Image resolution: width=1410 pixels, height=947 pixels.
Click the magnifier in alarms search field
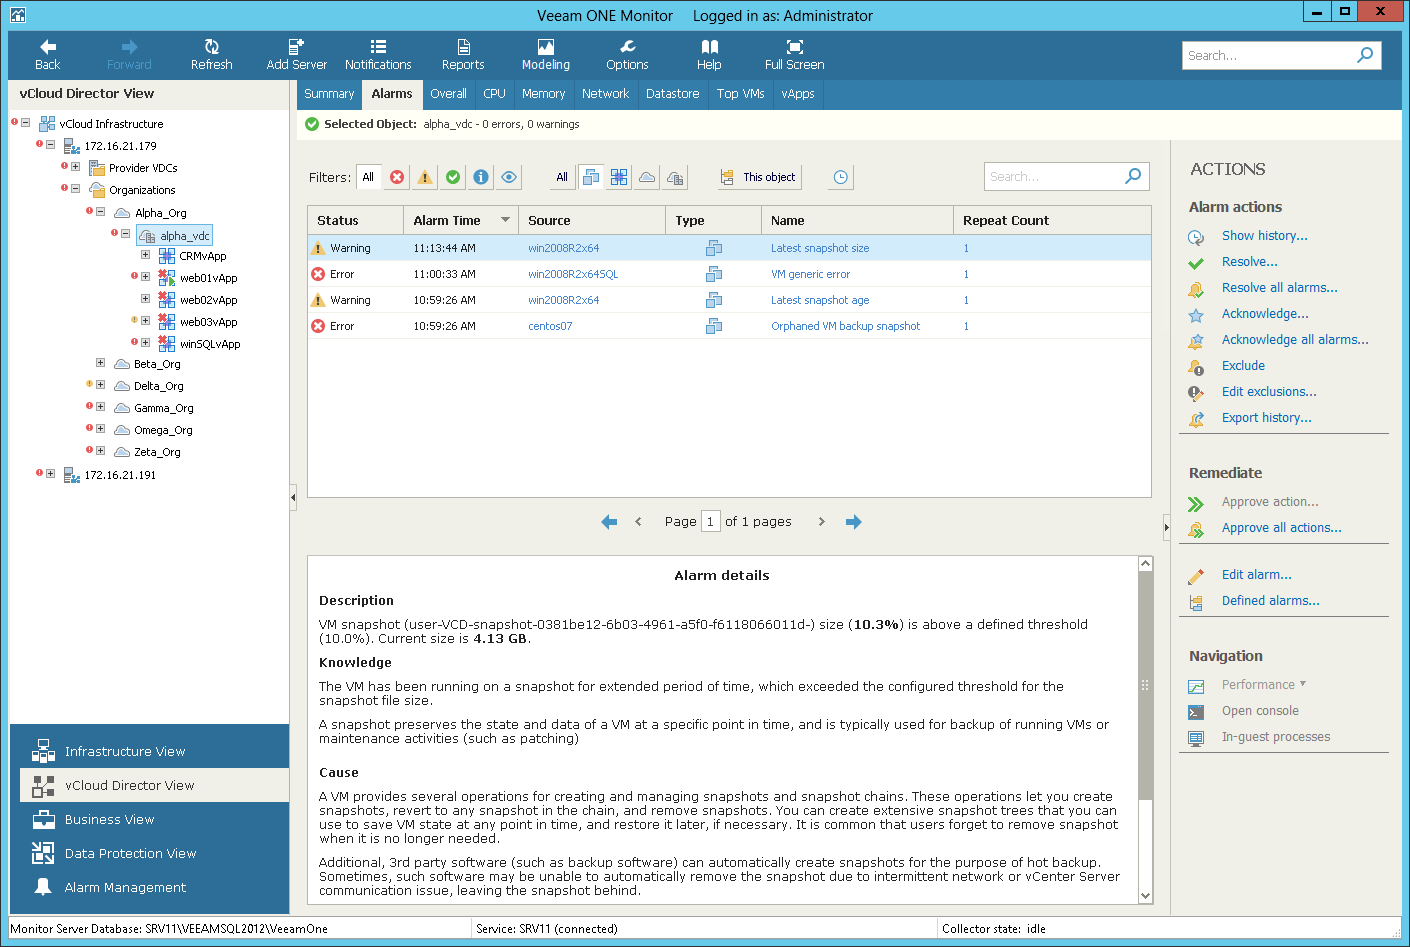(1133, 176)
